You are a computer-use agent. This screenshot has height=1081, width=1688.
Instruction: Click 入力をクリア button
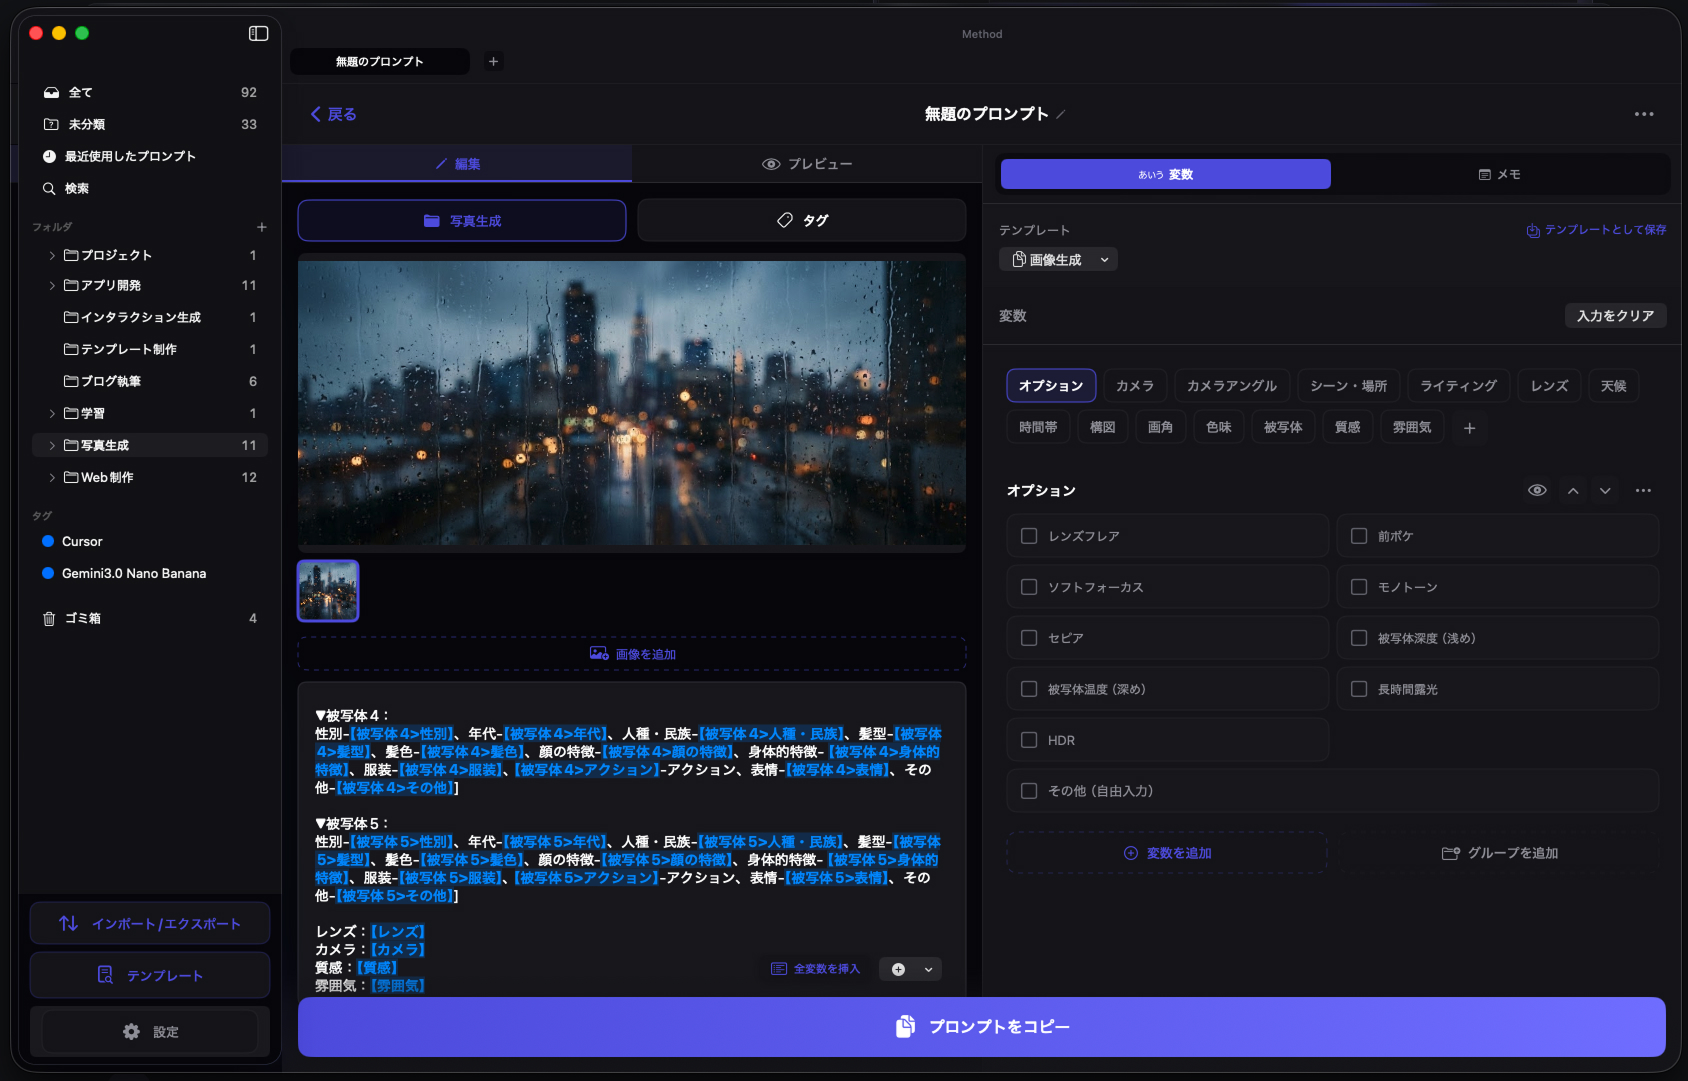click(1614, 316)
